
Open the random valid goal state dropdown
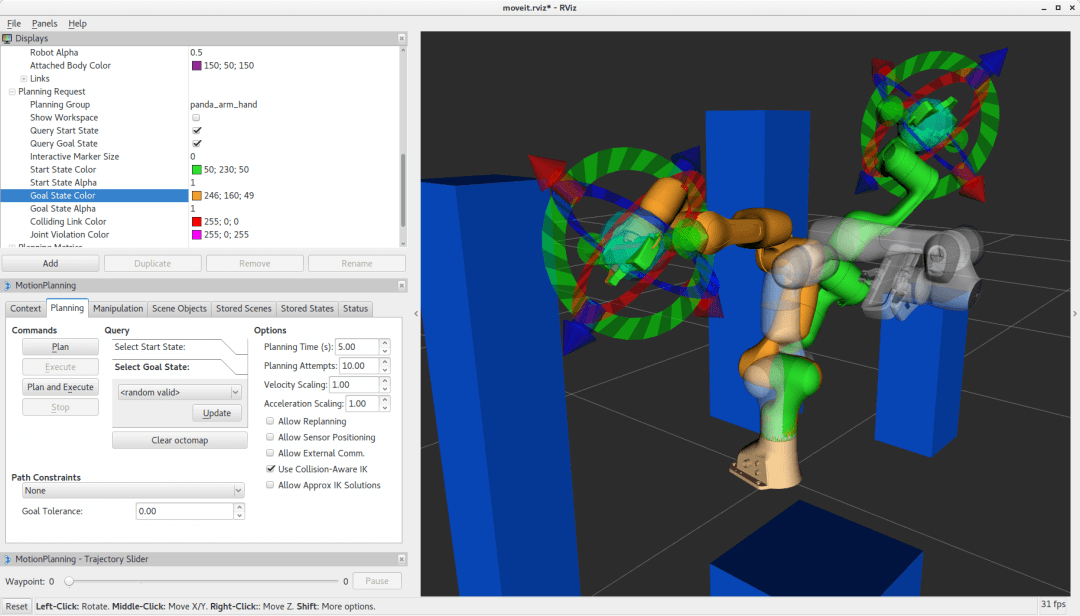click(179, 392)
